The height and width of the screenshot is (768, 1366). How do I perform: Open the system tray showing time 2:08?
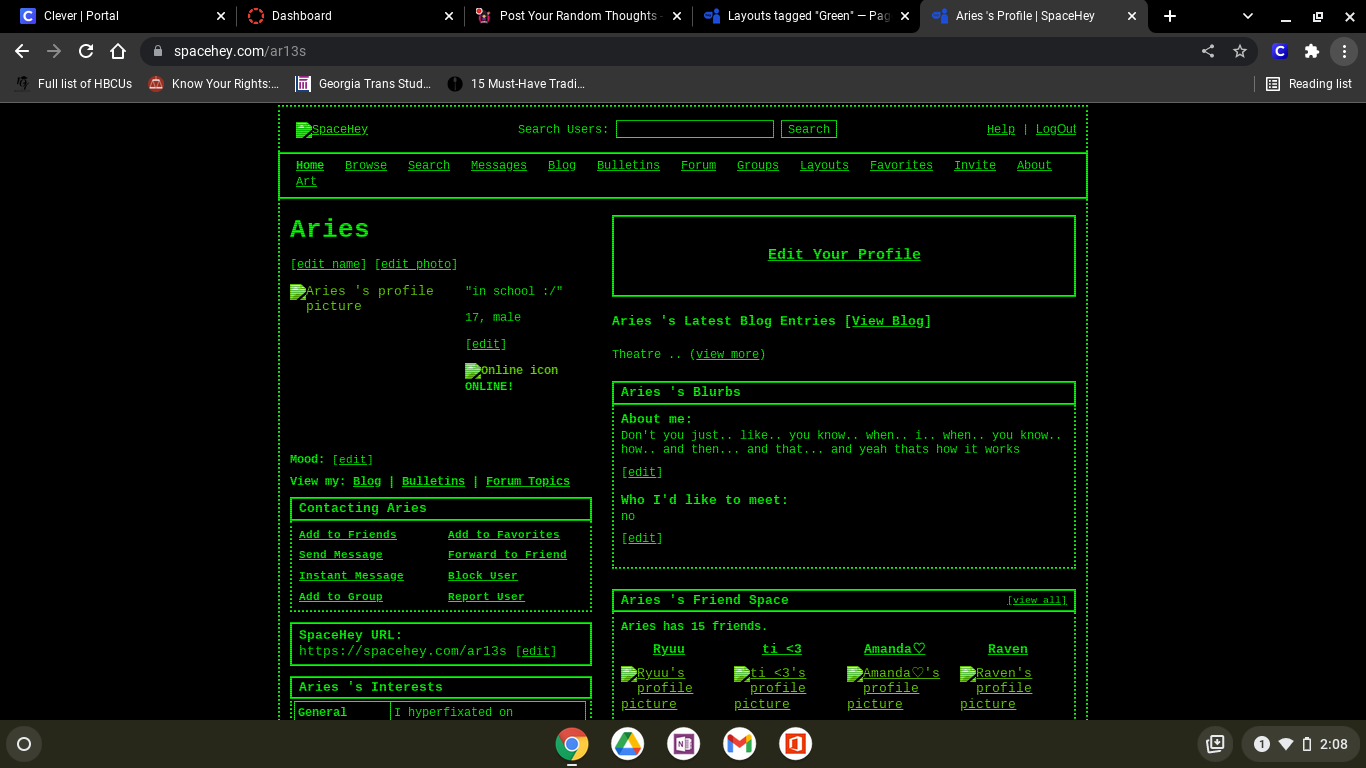coord(1300,744)
